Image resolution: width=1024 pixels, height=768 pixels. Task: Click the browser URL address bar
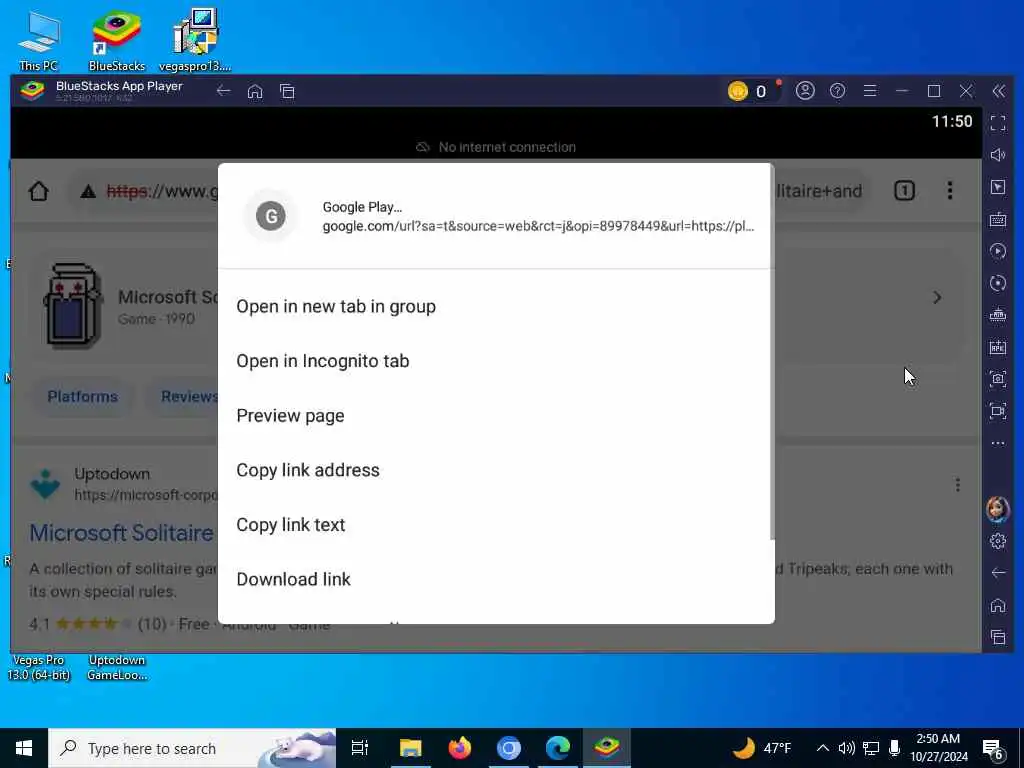[x=467, y=191]
